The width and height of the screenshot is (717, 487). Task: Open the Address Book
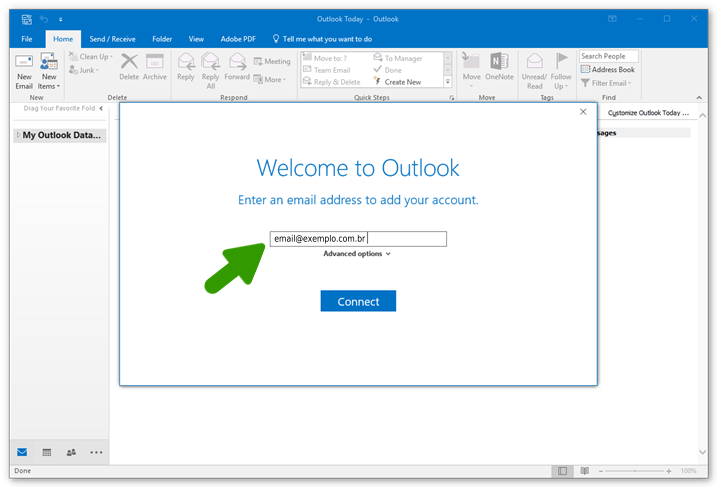tap(612, 70)
